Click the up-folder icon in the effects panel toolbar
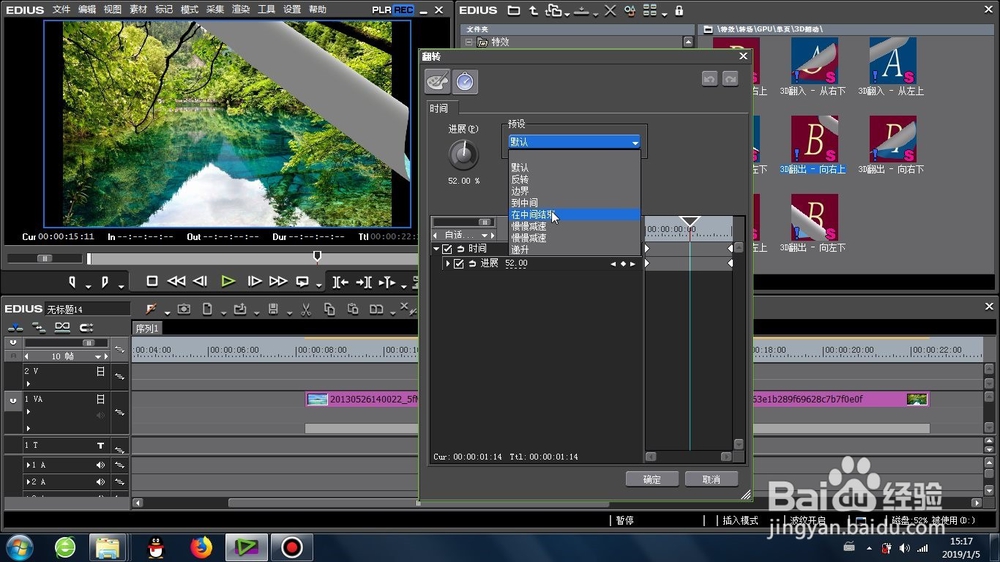 tap(533, 10)
